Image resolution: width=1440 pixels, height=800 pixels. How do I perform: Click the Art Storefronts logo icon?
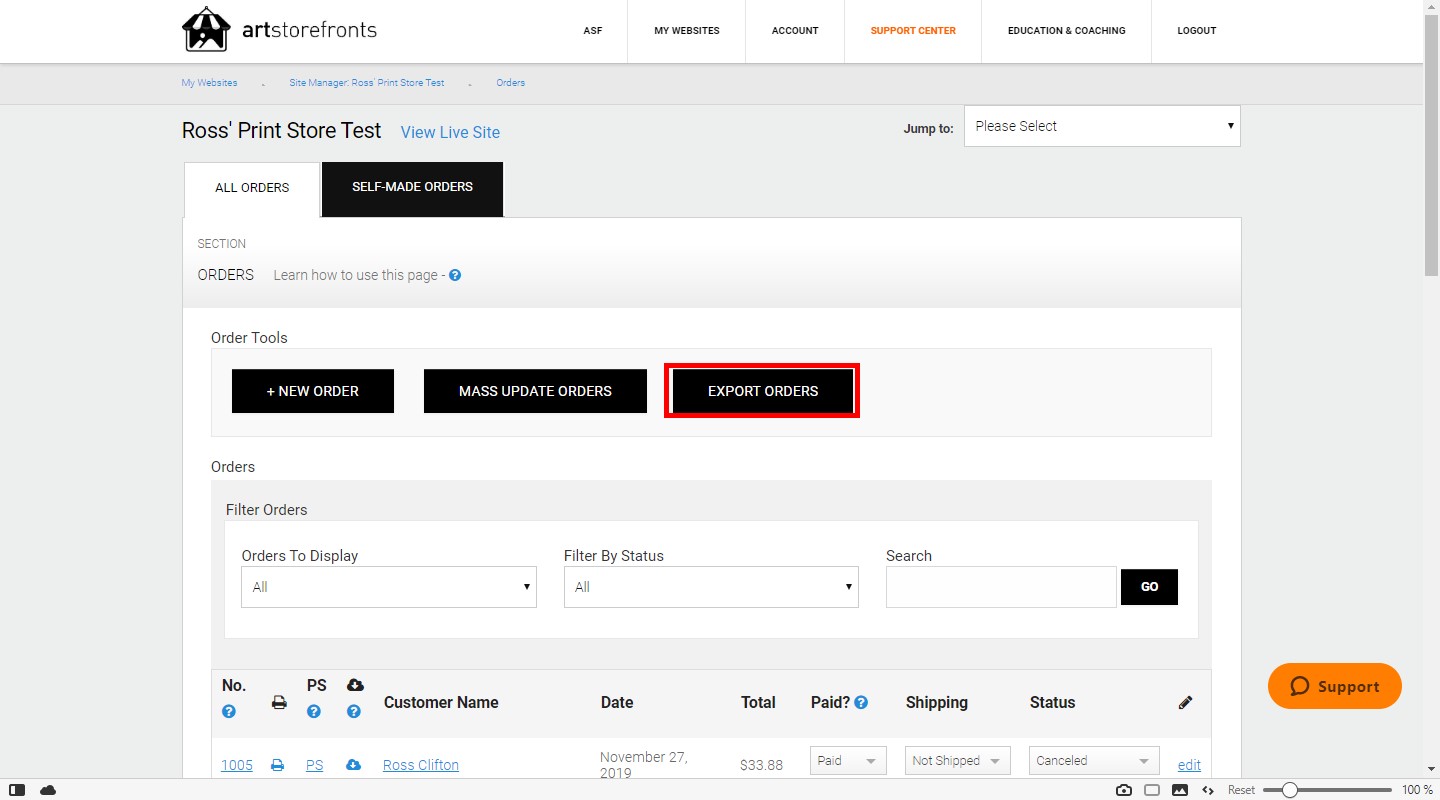(x=206, y=29)
